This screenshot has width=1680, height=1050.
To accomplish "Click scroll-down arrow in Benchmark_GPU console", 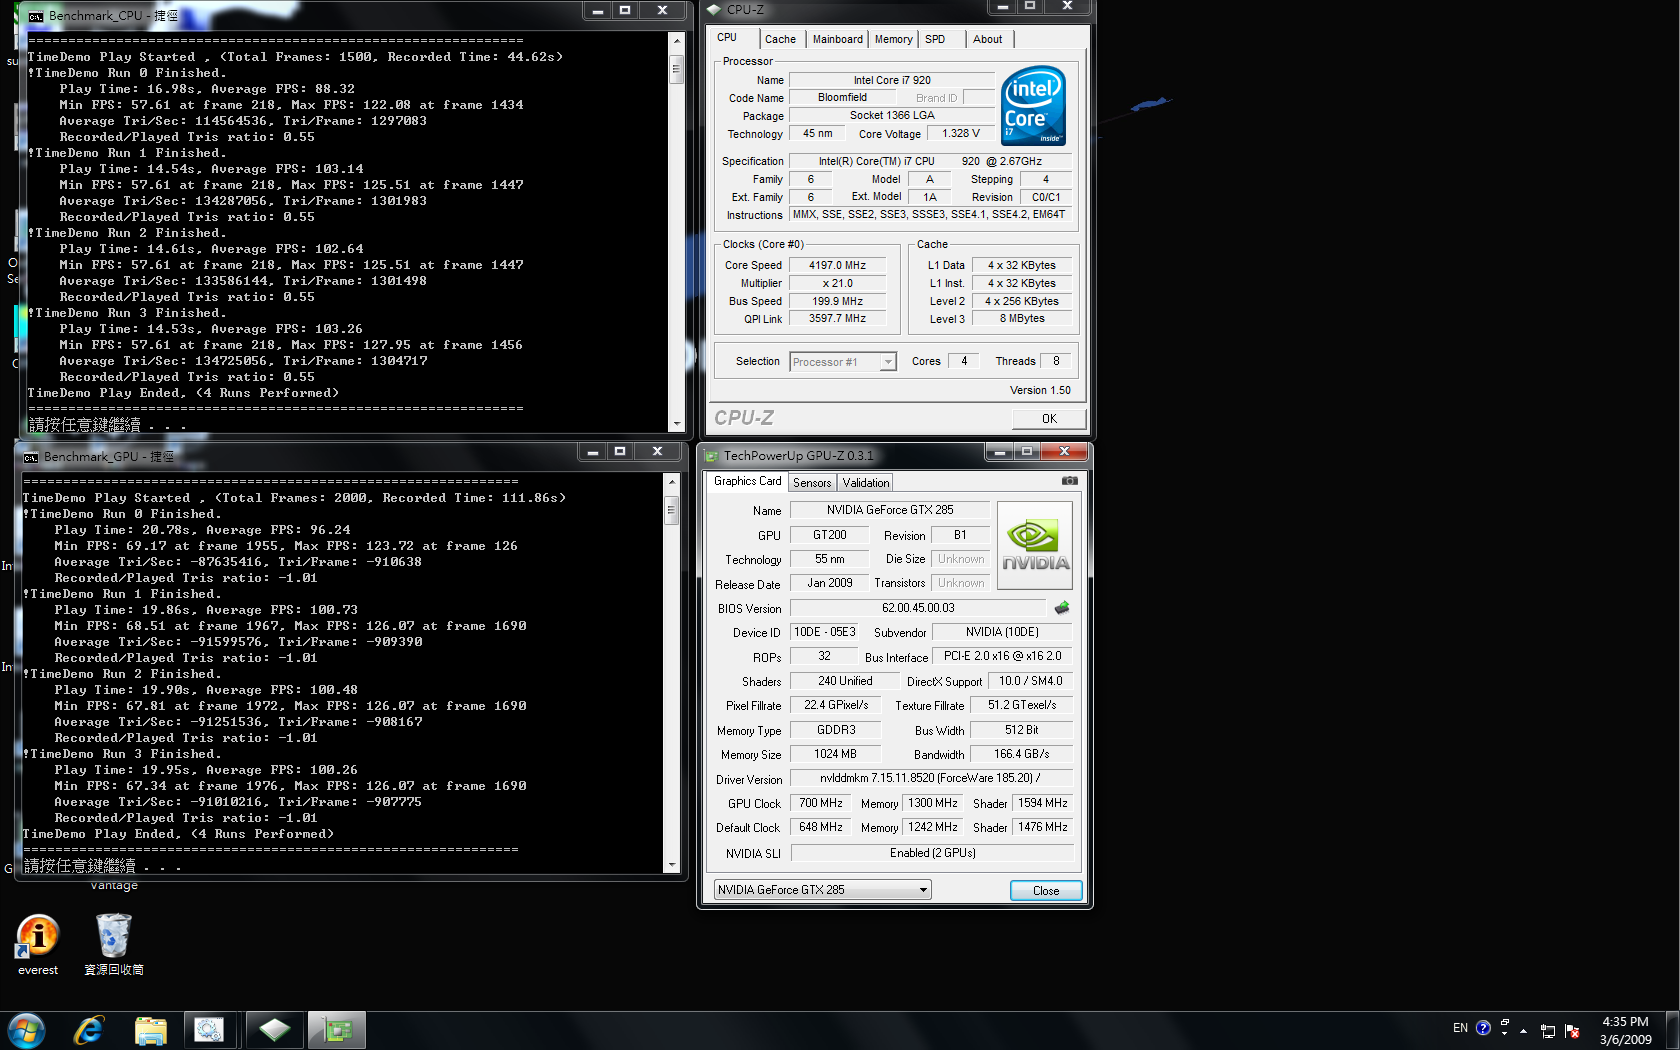I will point(672,864).
